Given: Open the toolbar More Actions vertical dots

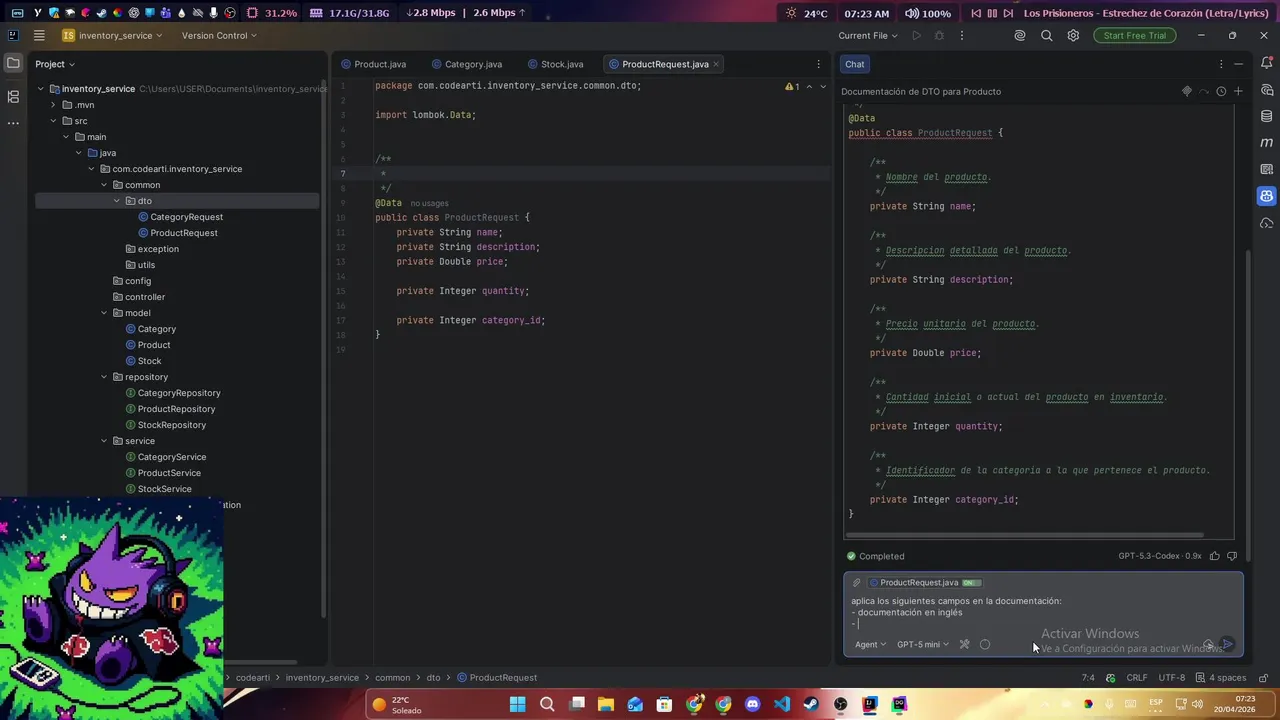Looking at the screenshot, I should 962,35.
